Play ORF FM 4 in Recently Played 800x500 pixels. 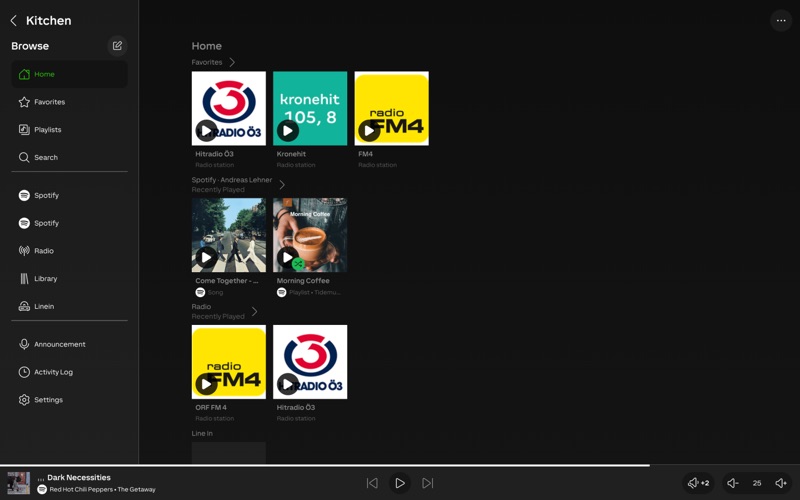[206, 384]
